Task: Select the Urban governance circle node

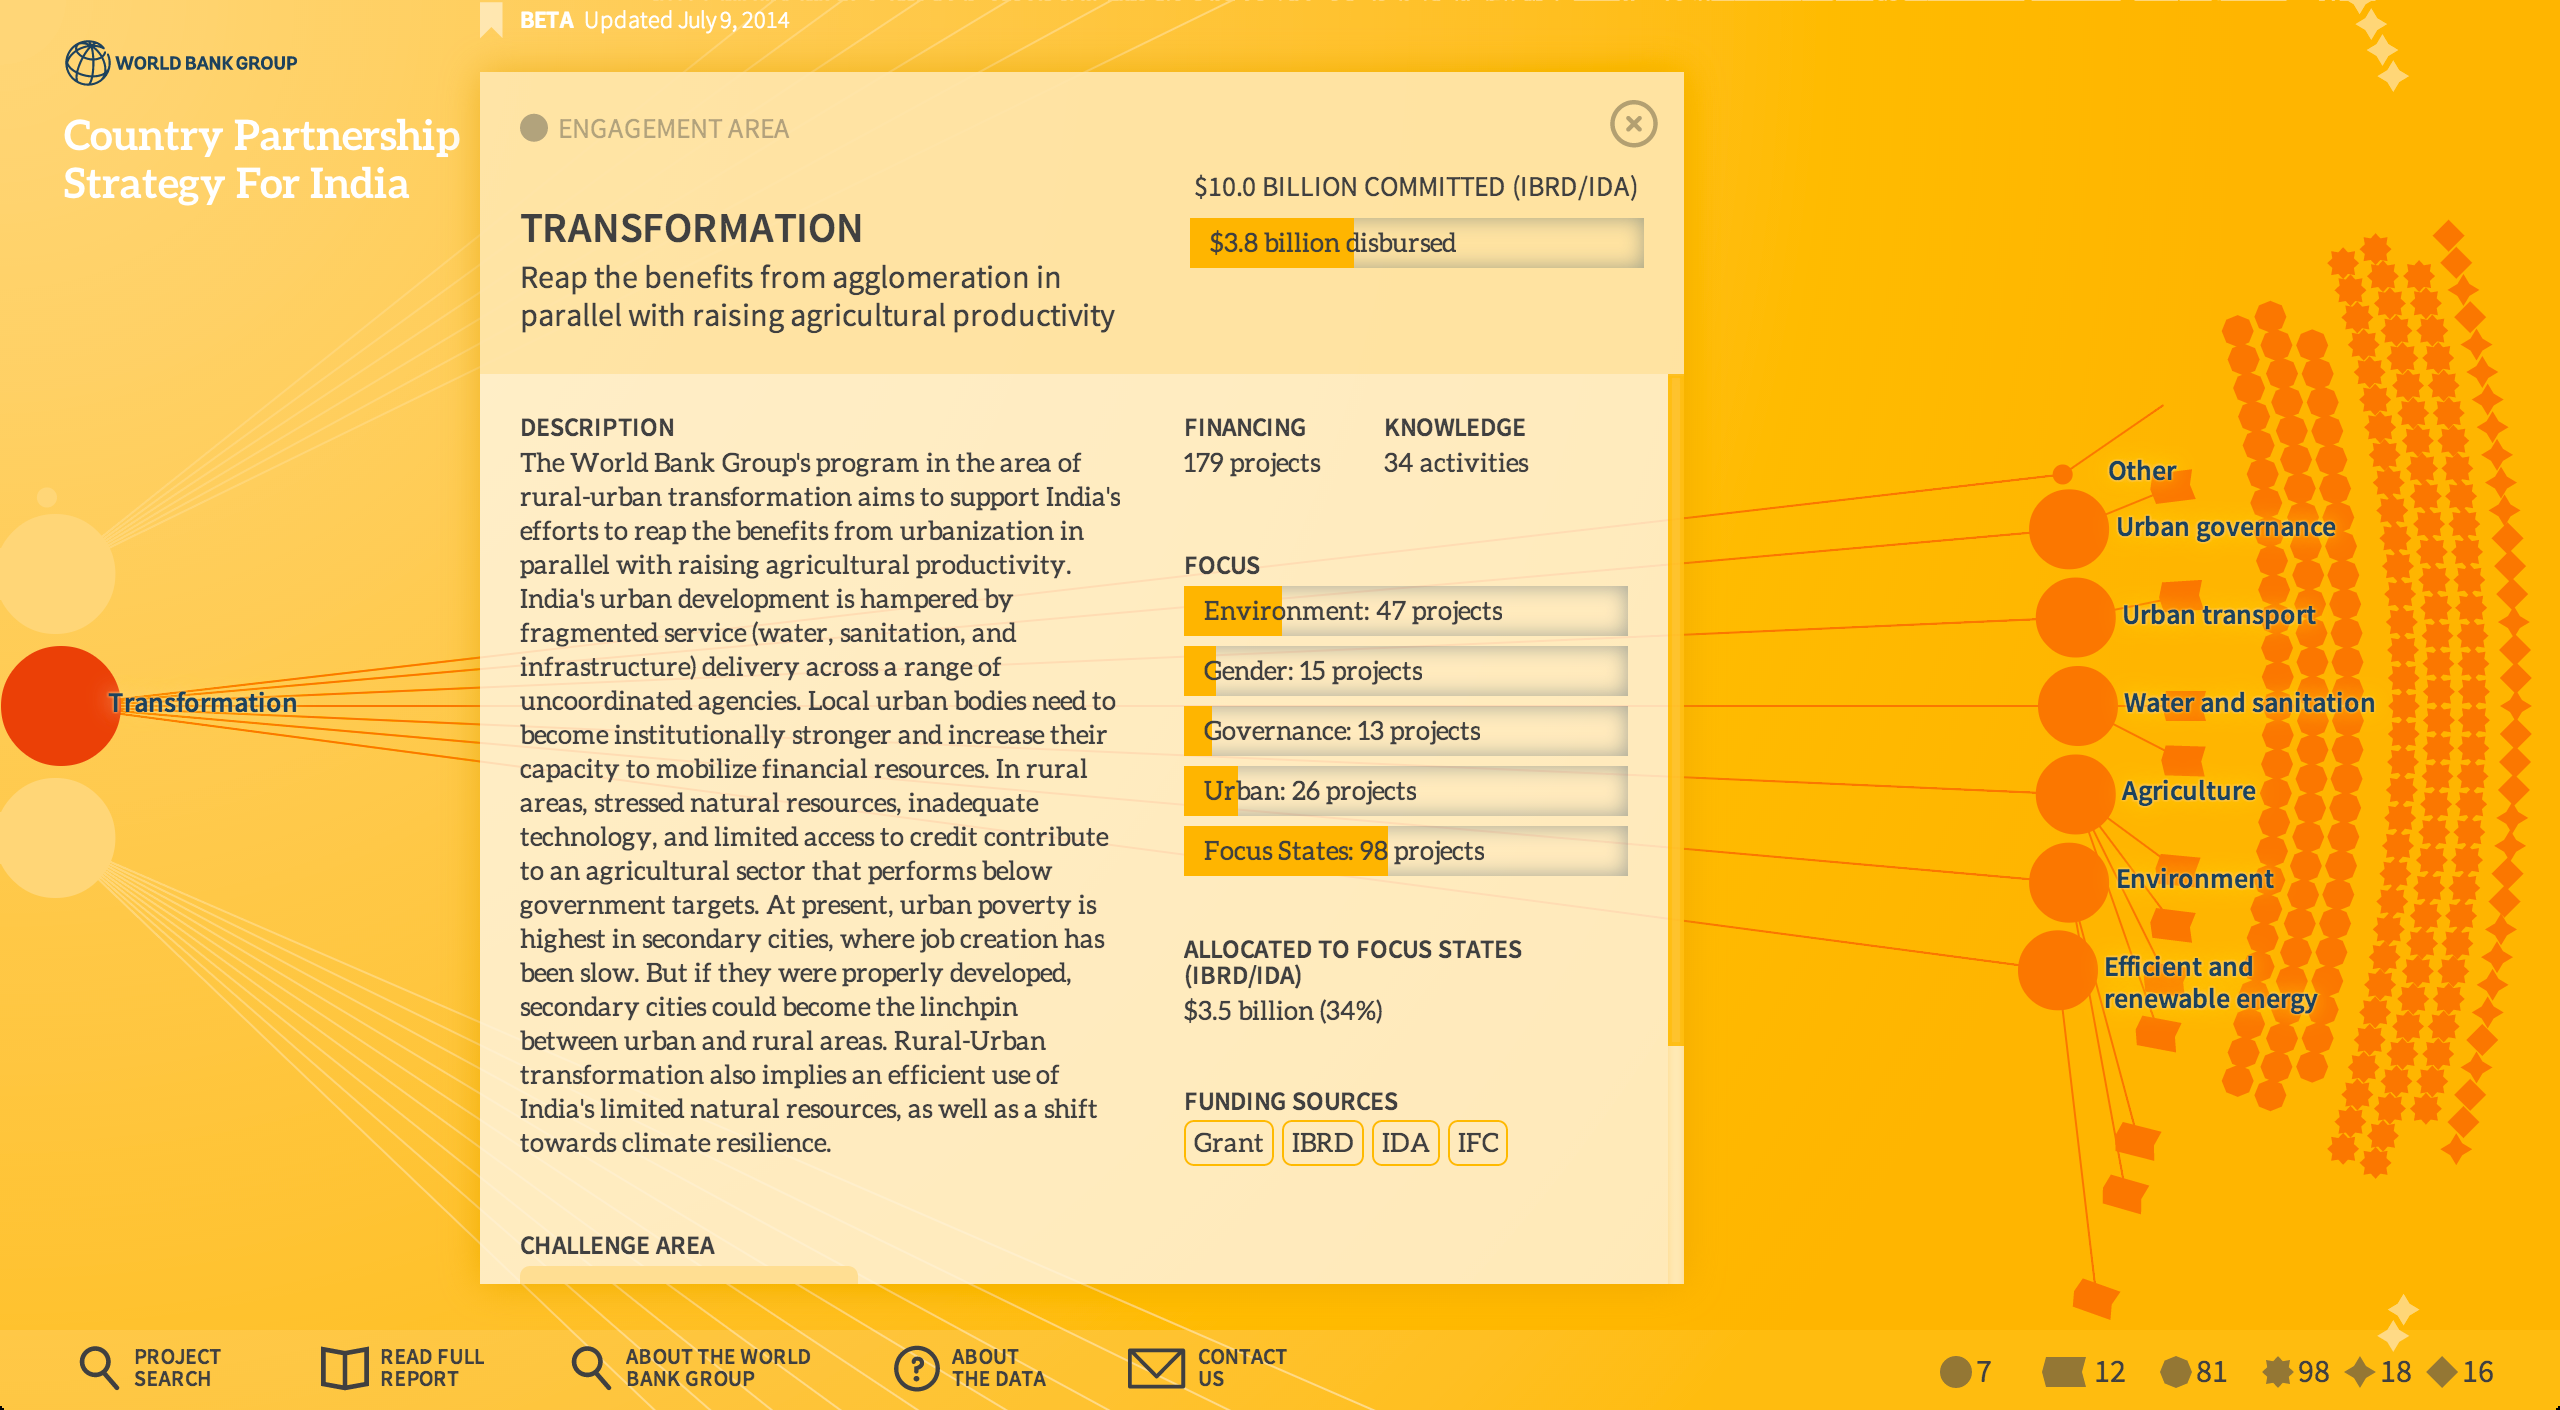Action: tap(2069, 529)
